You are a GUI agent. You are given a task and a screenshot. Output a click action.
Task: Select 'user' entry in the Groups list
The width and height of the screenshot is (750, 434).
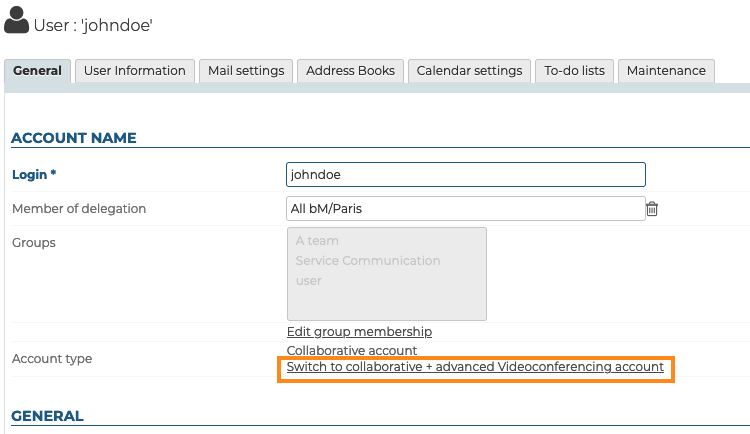pyautogui.click(x=308, y=281)
